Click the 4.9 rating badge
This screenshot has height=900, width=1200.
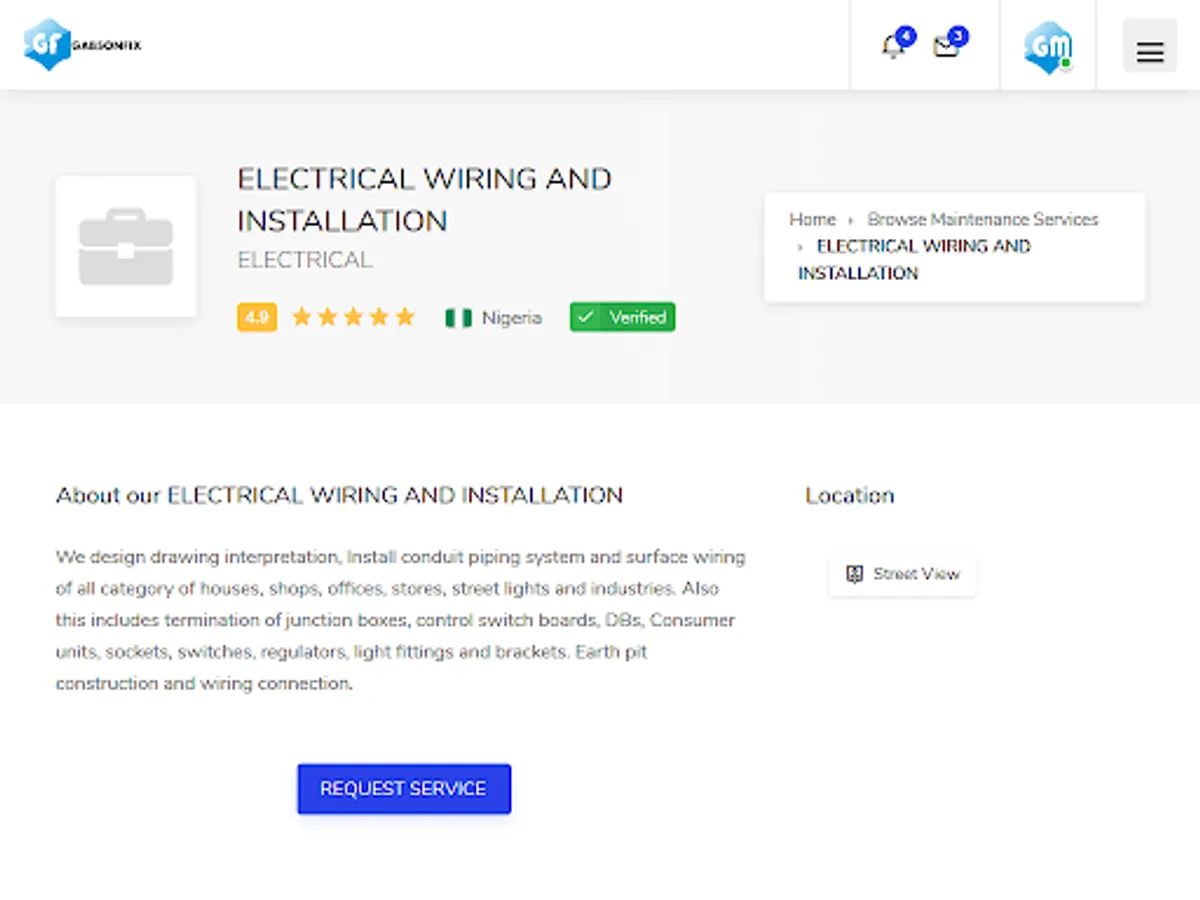(x=257, y=317)
